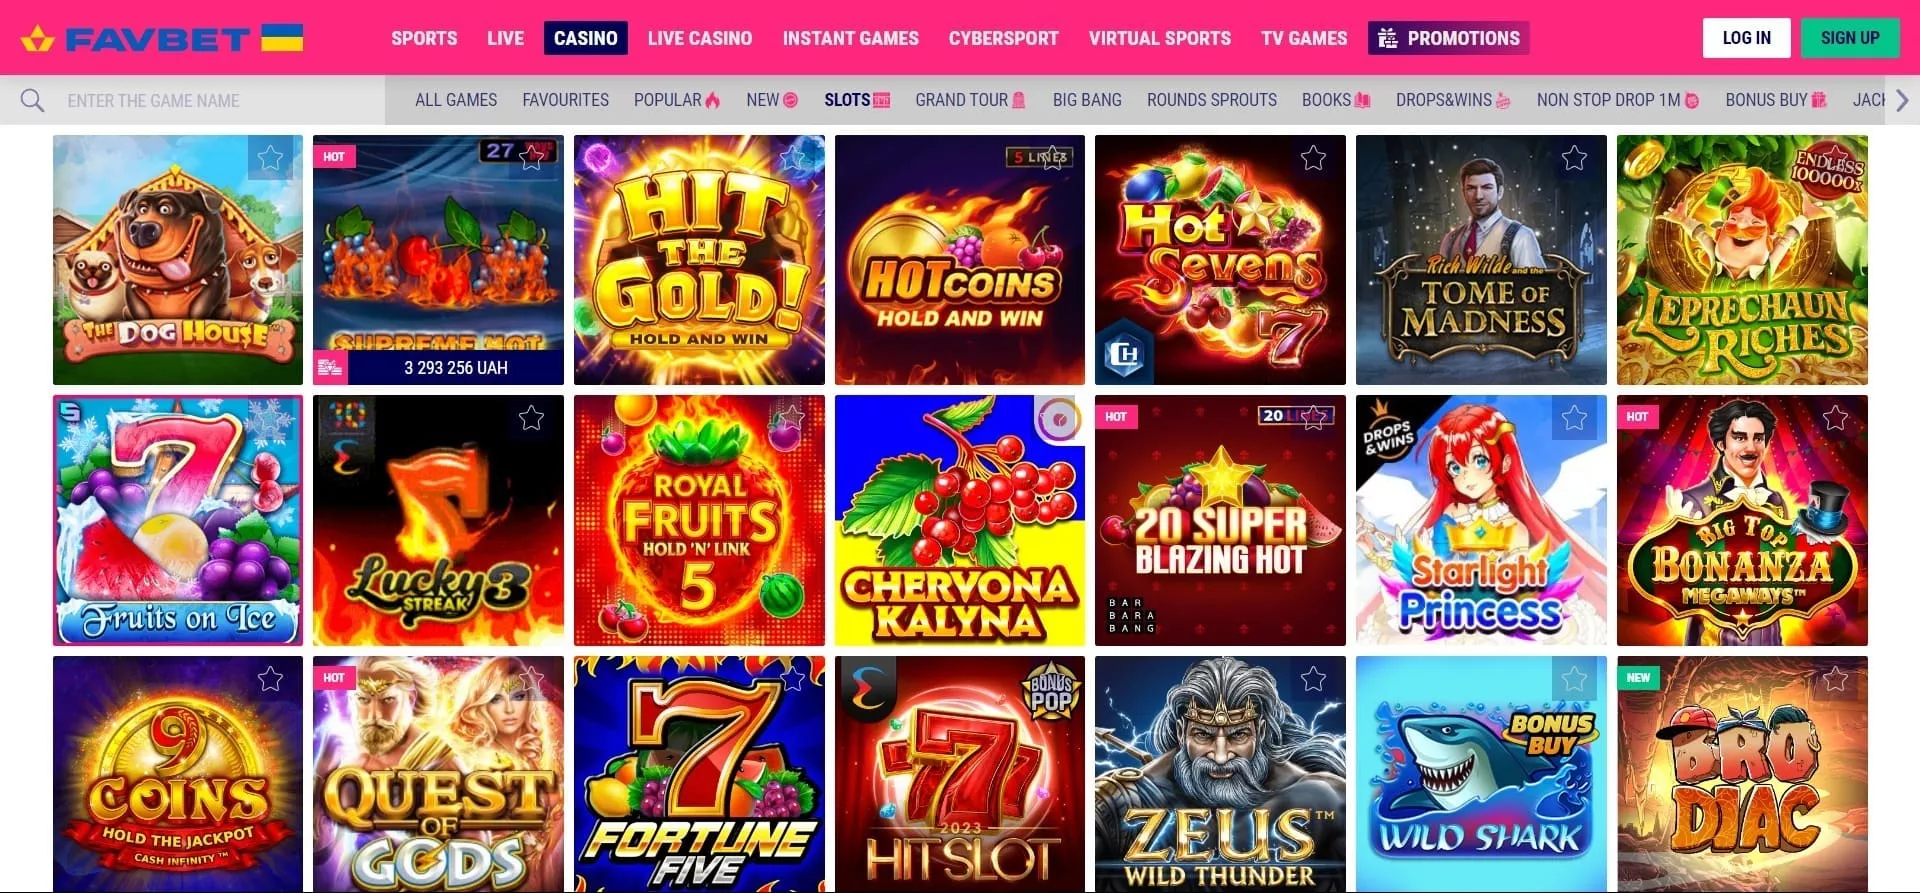1920x893 pixels.
Task: Click the Favbet logo
Action: pos(162,38)
